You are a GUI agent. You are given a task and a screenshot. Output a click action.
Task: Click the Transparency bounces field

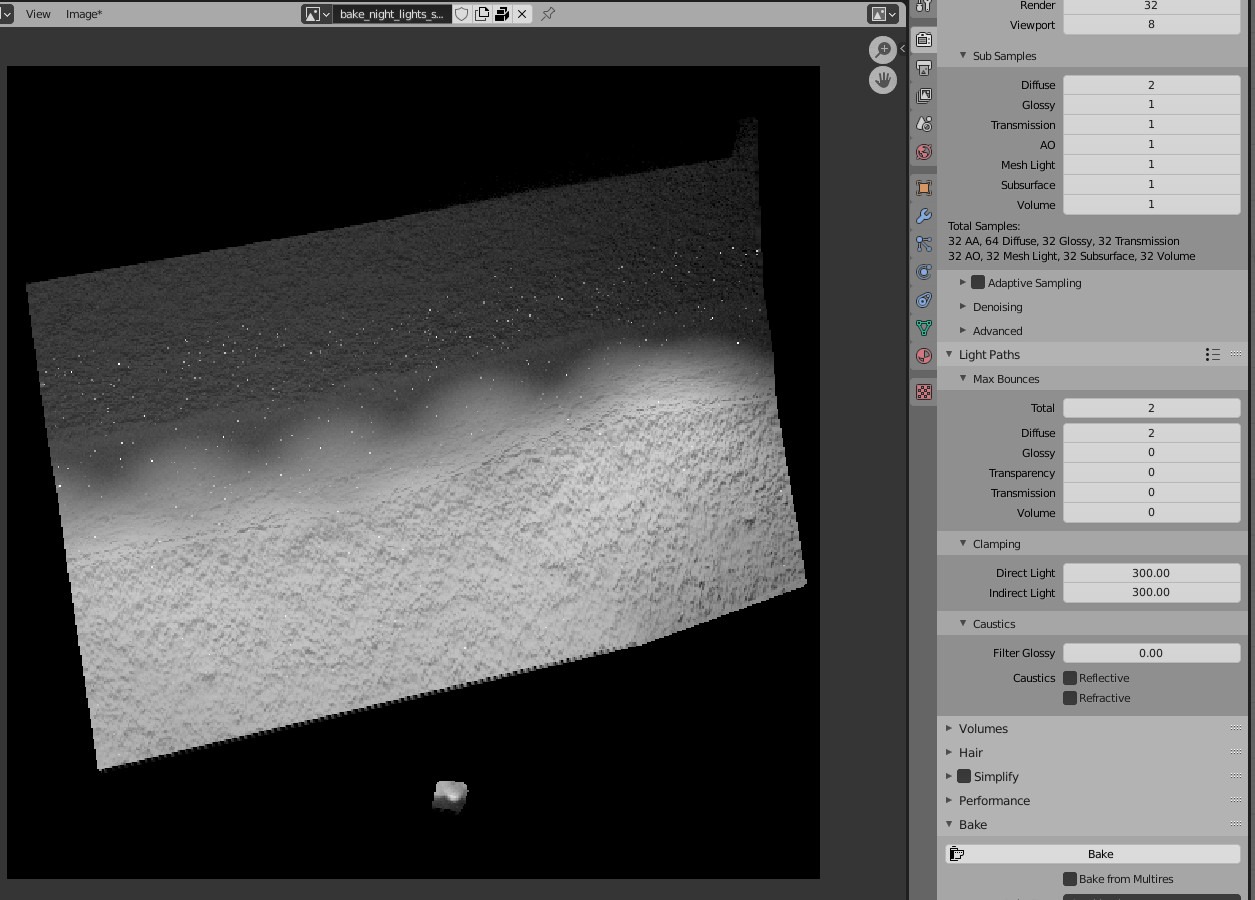coord(1152,472)
